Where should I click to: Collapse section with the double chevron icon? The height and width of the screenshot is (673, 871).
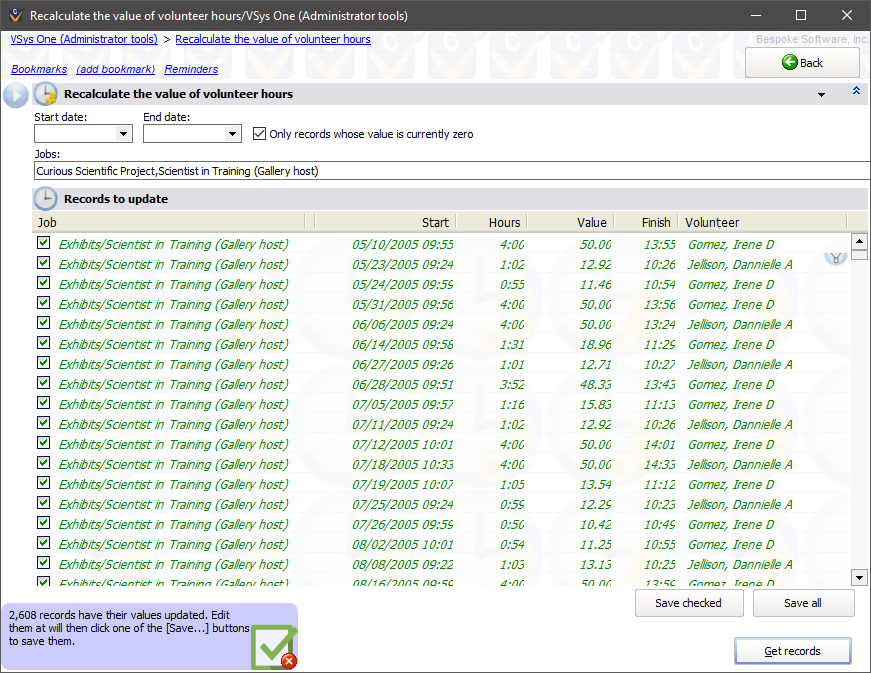[855, 91]
